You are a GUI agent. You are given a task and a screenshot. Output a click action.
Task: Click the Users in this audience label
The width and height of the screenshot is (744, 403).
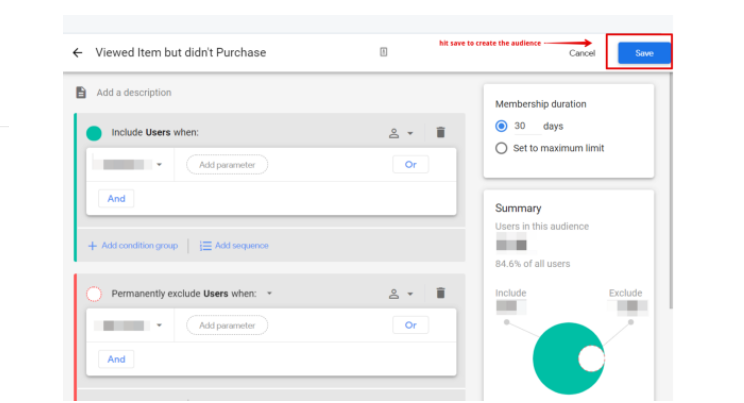coord(542,226)
